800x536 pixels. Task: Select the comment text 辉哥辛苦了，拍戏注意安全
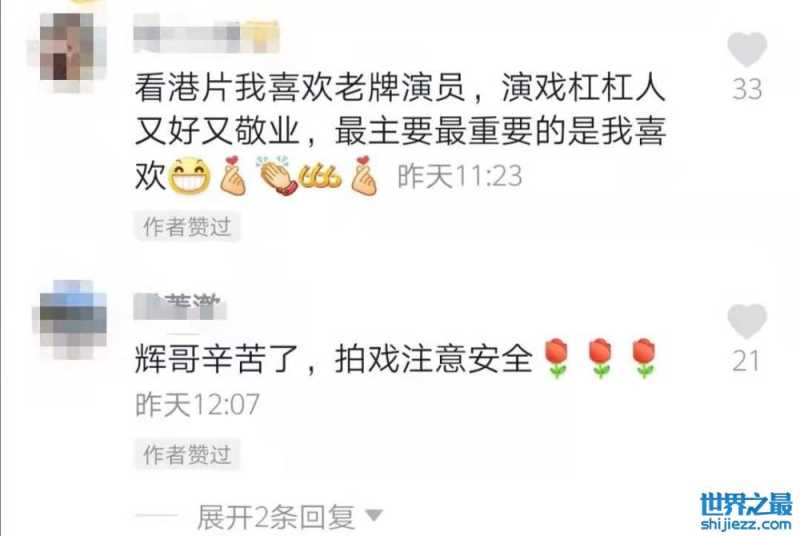334,359
